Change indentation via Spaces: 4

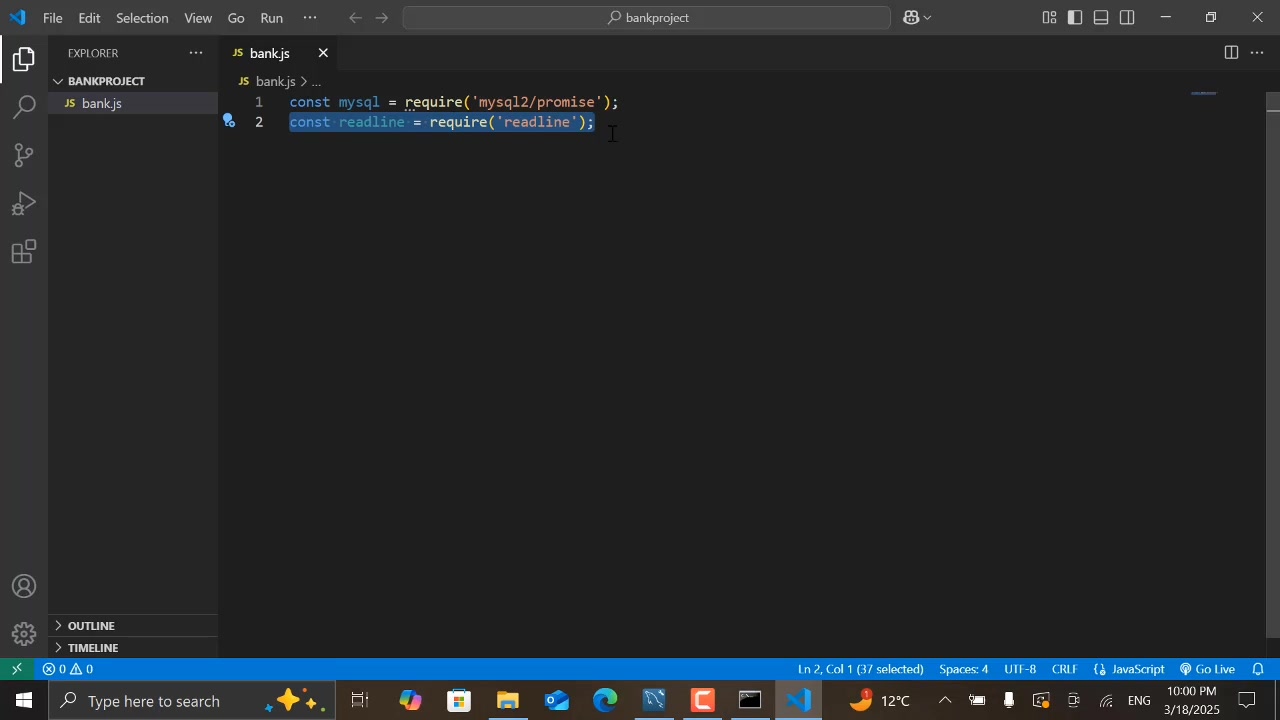pos(963,669)
